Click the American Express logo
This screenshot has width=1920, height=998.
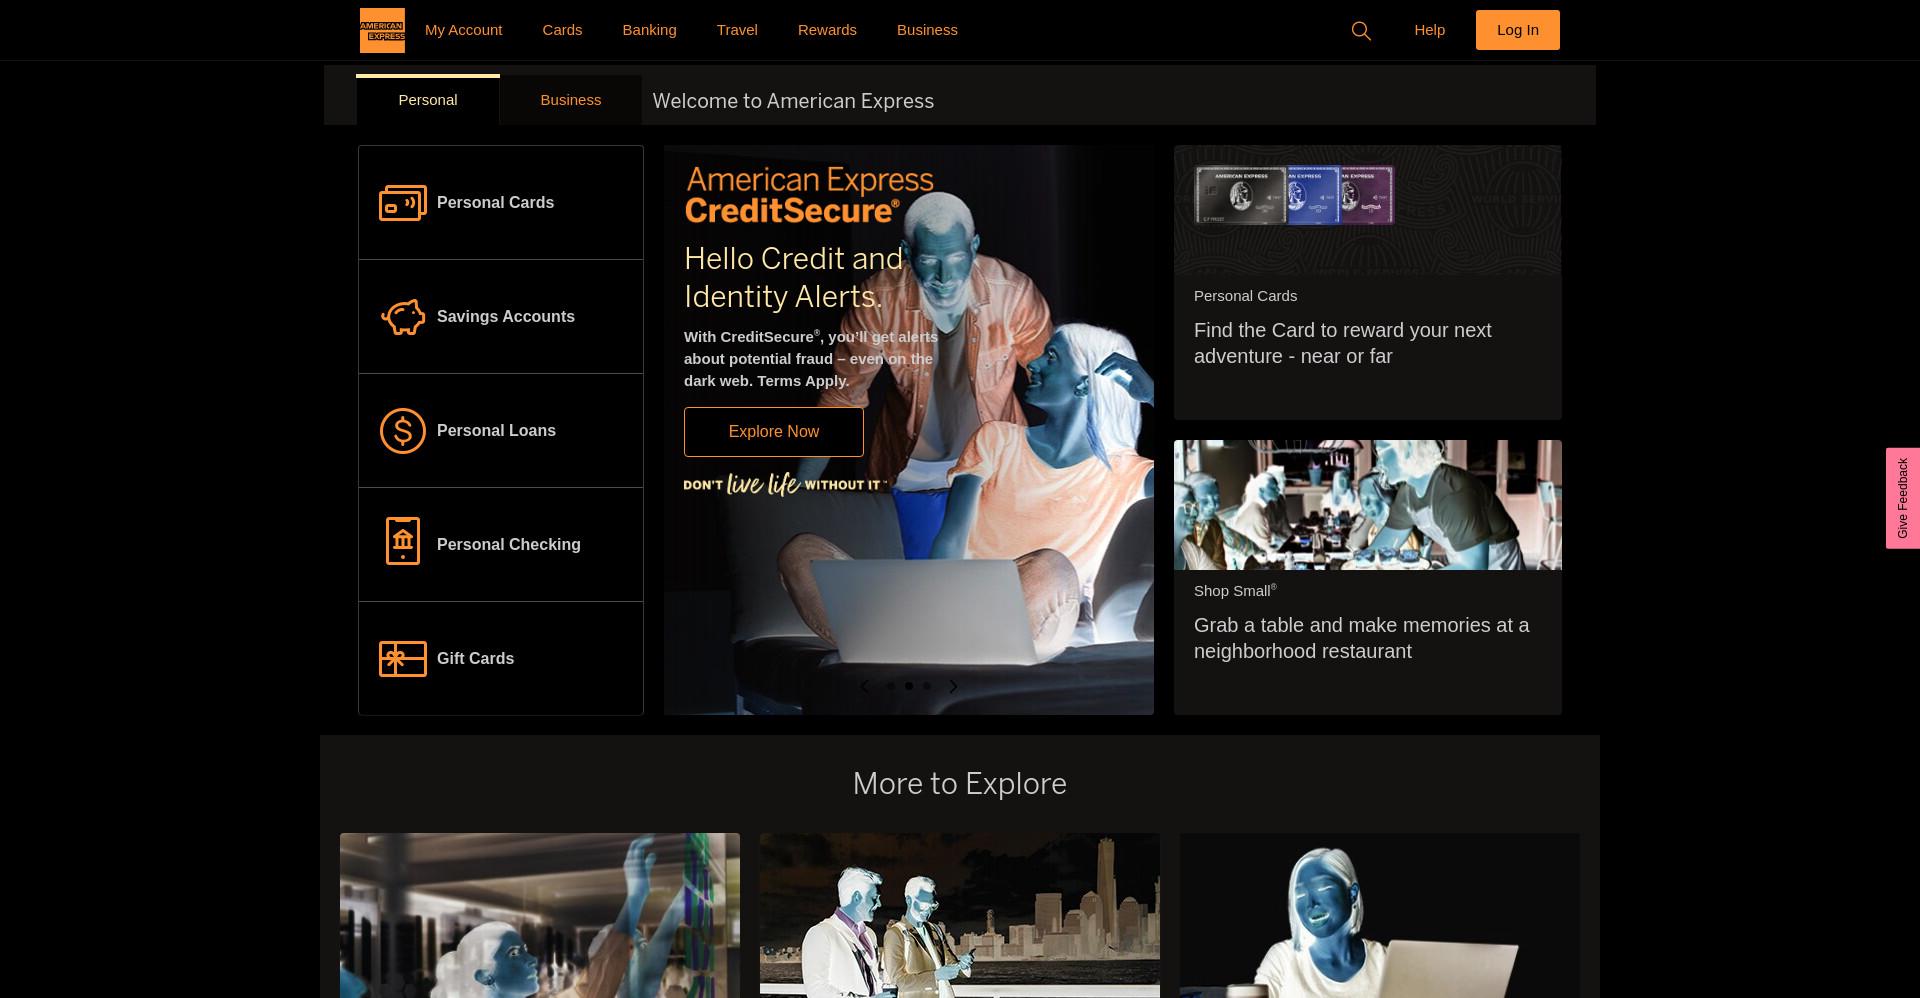tap(382, 30)
